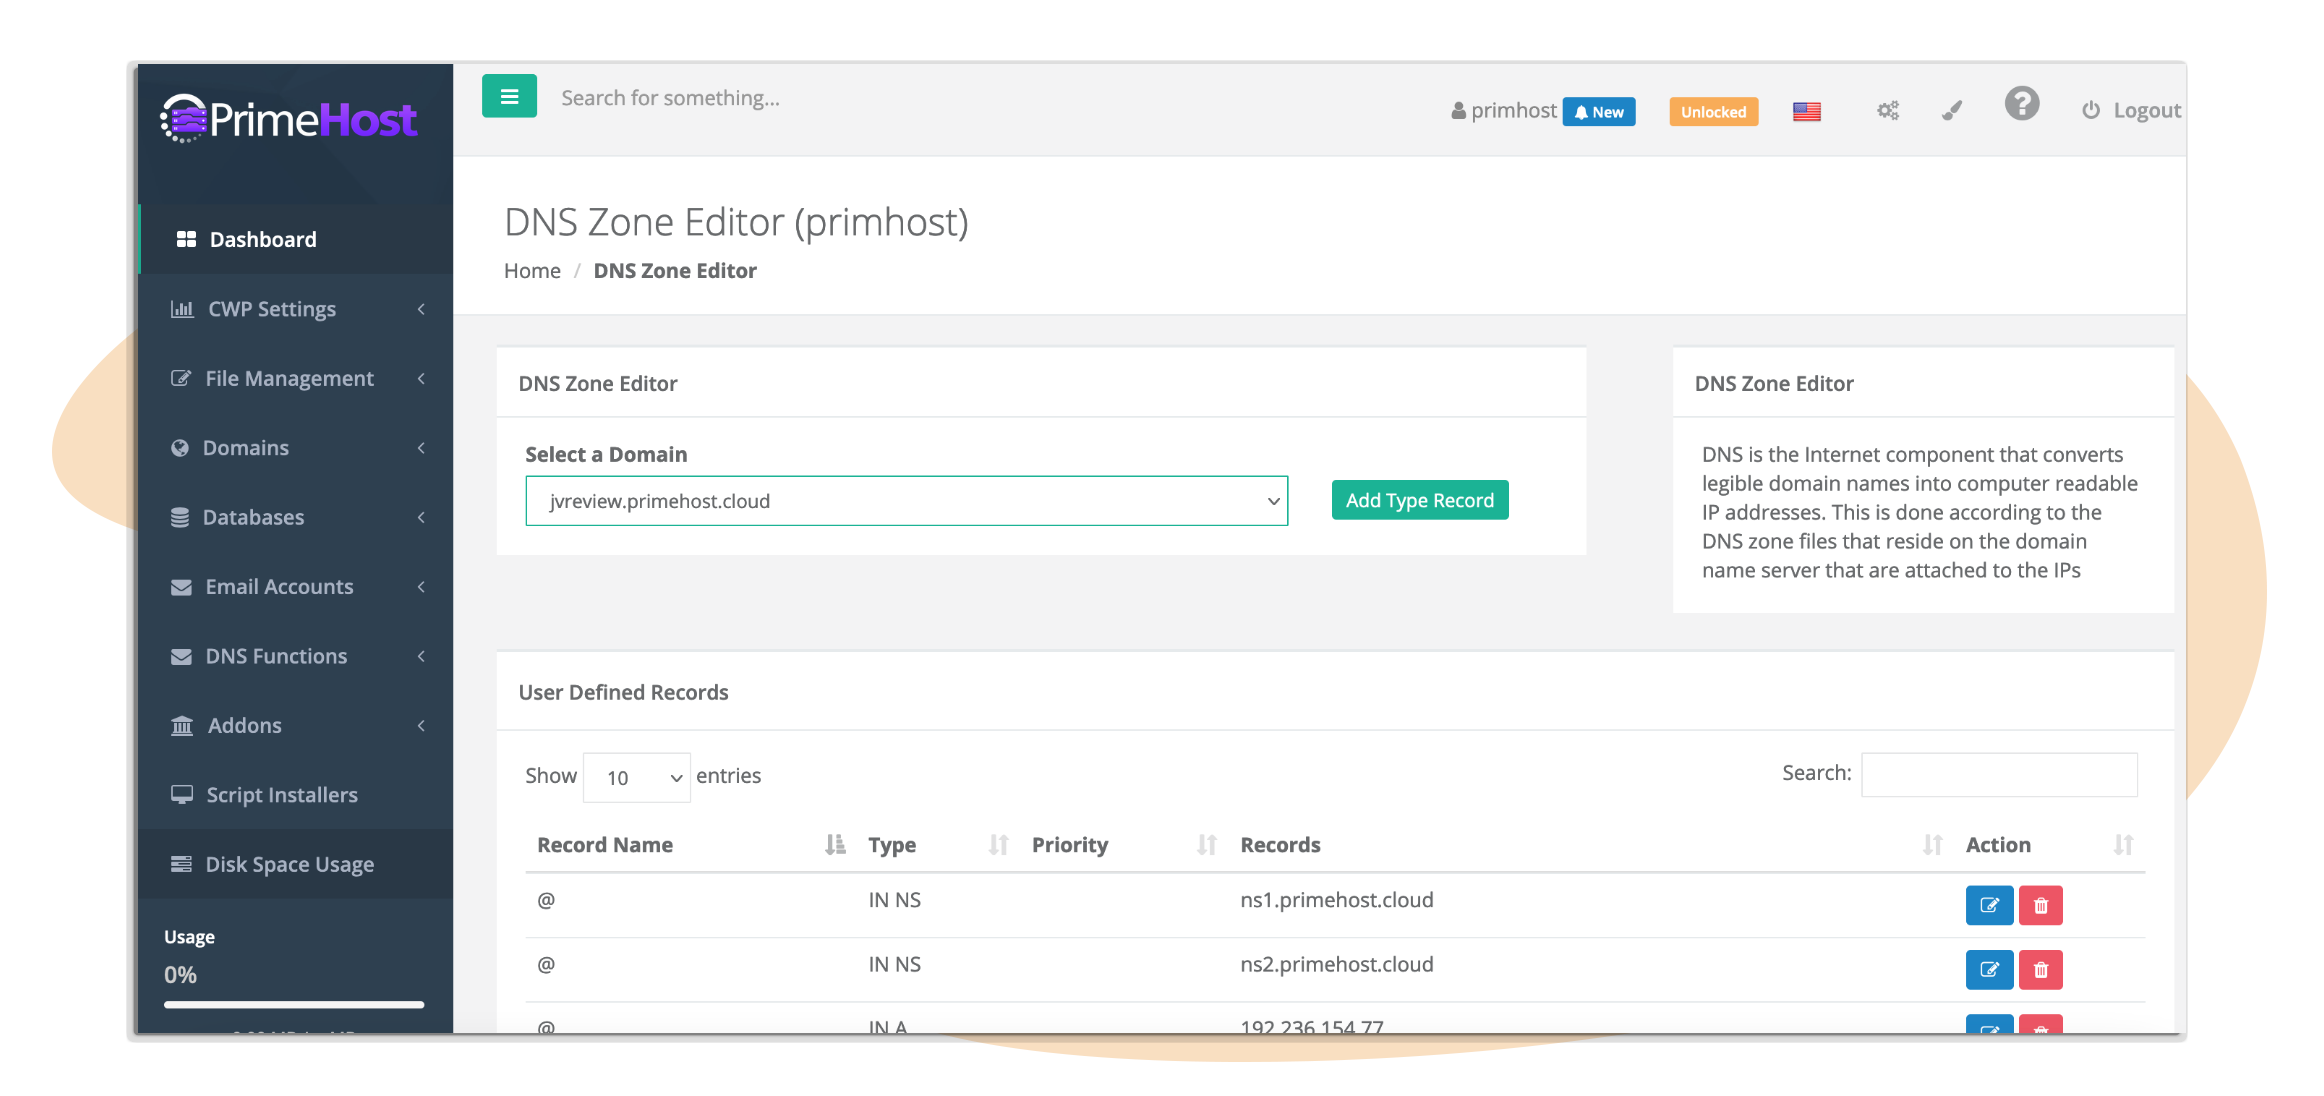Change the show entries count dropdown
This screenshot has height=1096, width=2324.
tap(637, 777)
